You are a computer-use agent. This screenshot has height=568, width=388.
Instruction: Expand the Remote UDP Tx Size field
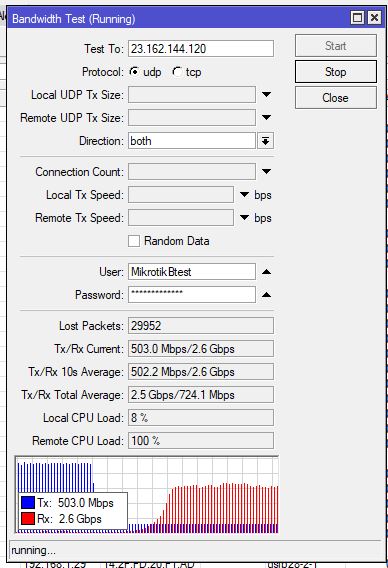coord(266,117)
